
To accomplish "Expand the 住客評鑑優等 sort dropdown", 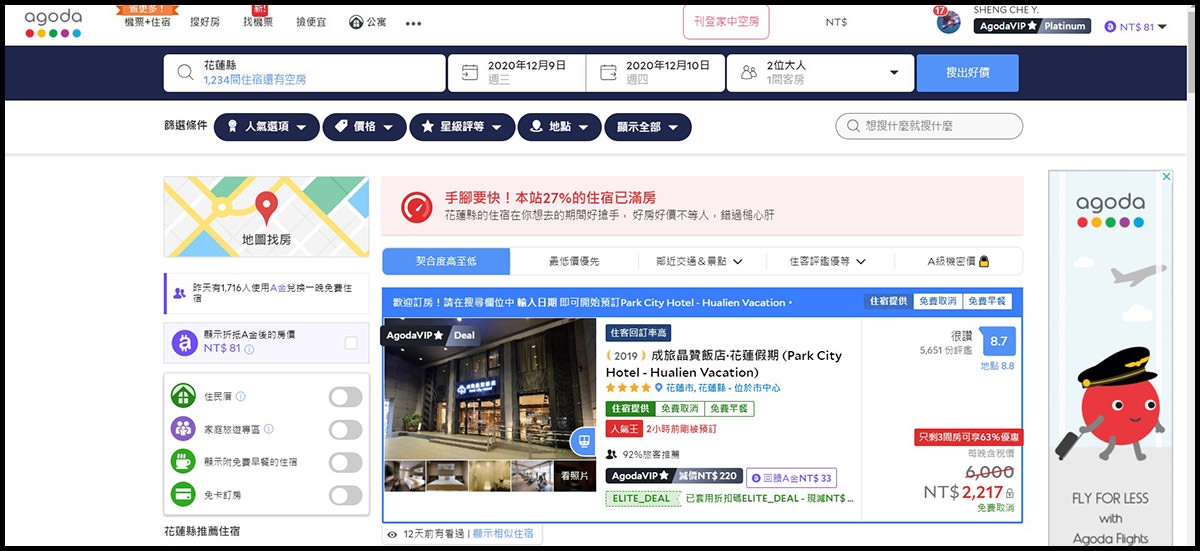I will pos(827,261).
